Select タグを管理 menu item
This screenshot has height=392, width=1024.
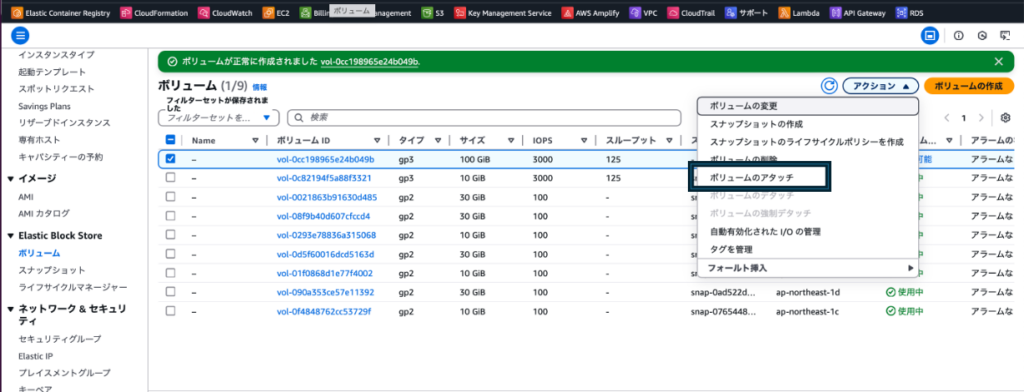[808, 249]
